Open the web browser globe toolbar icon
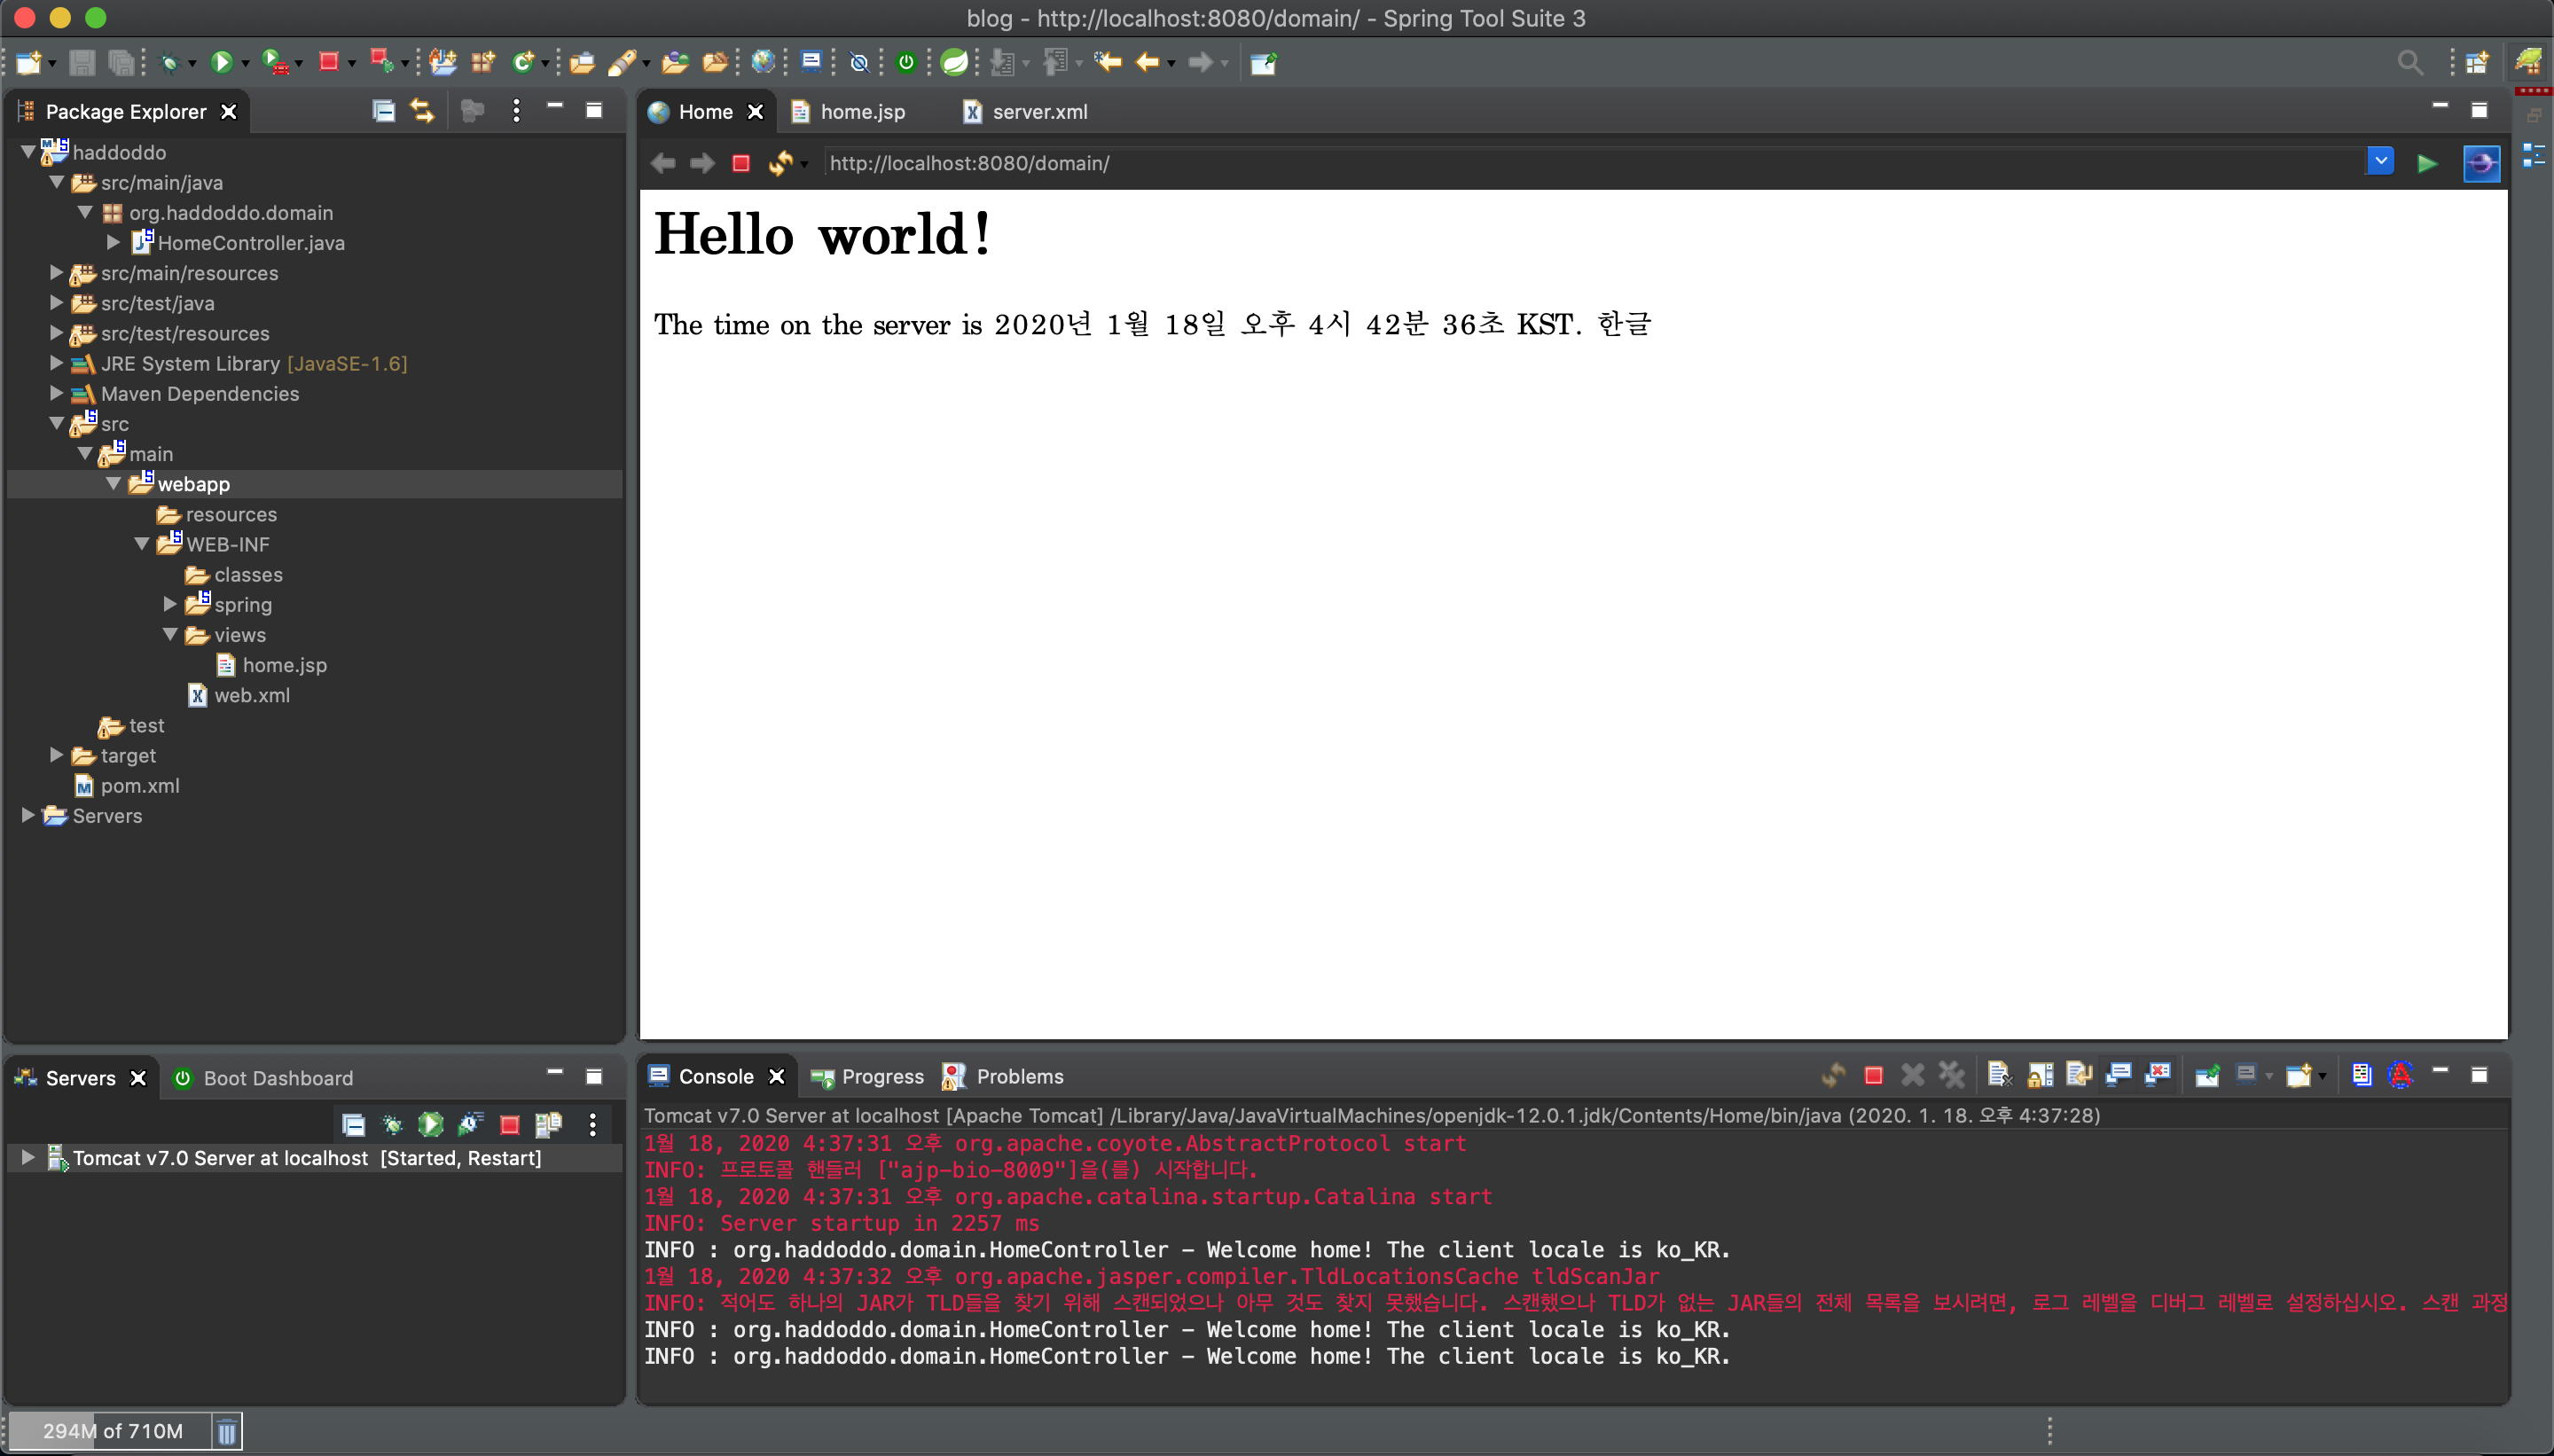 click(763, 63)
